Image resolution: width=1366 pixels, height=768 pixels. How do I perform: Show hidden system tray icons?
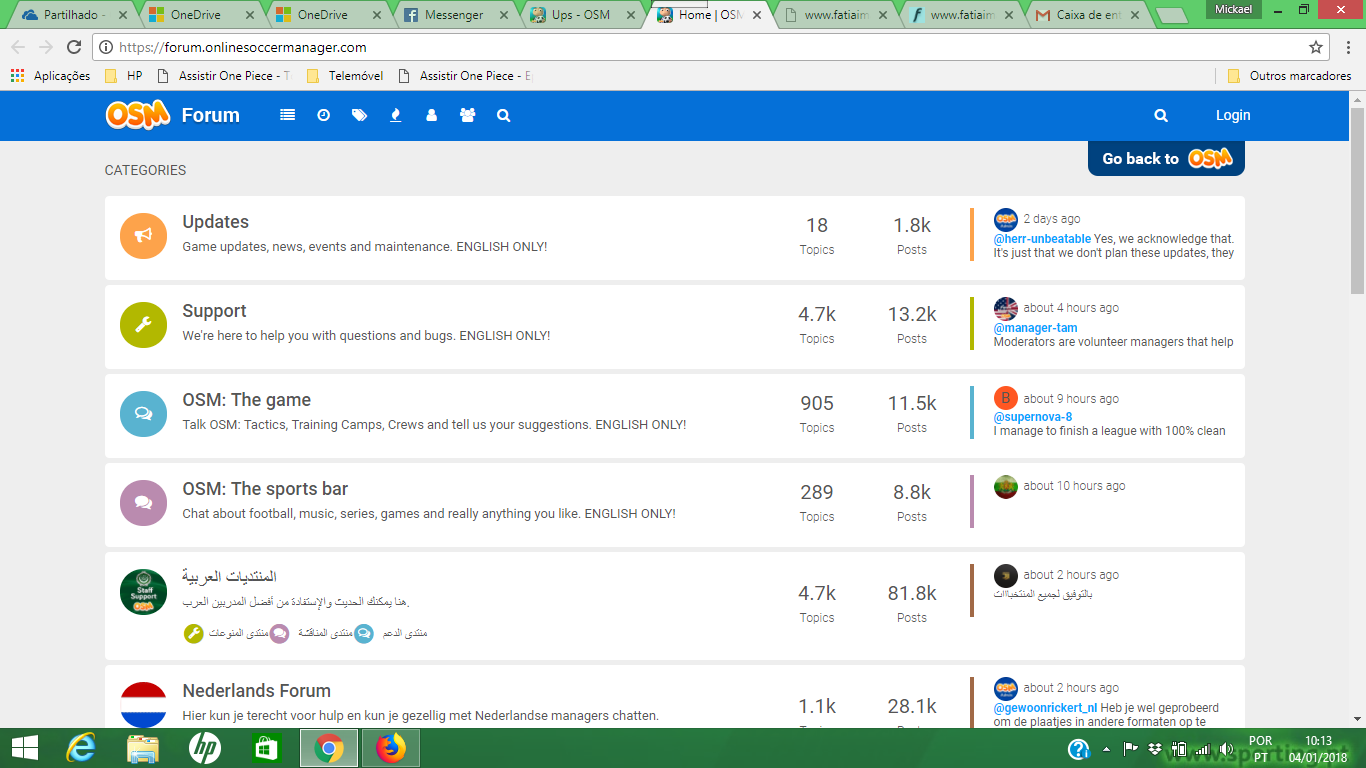(1107, 749)
